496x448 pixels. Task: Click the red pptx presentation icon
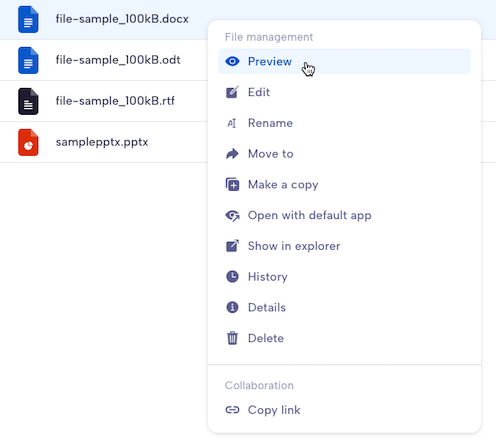click(28, 142)
